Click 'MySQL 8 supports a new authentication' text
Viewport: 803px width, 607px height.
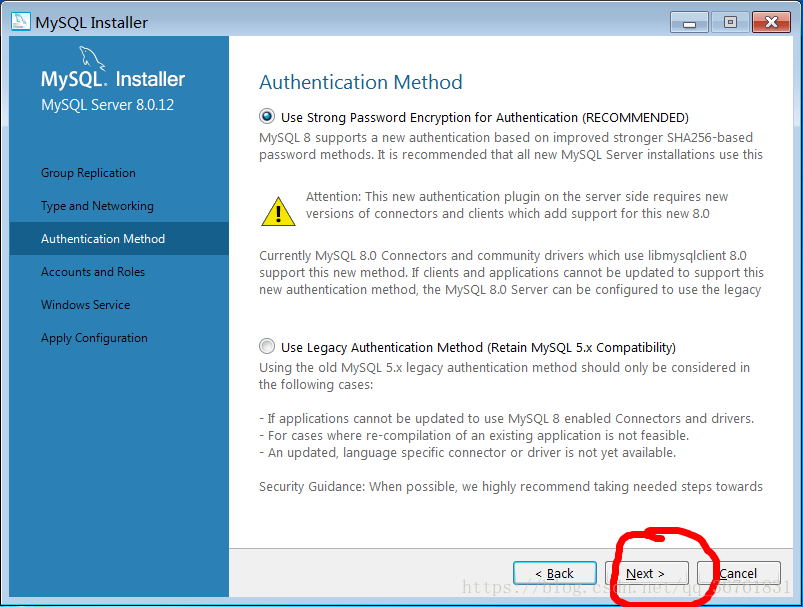[x=511, y=146]
